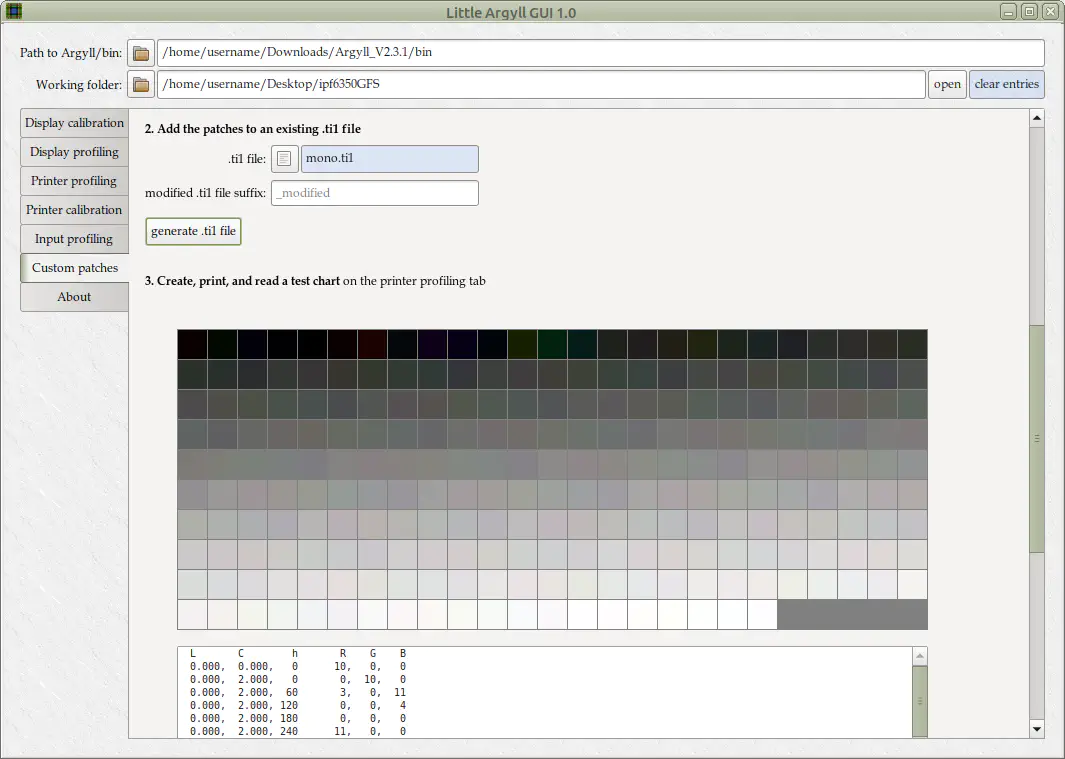Go to Input profiling tab
This screenshot has height=759, width=1065.
point(75,239)
